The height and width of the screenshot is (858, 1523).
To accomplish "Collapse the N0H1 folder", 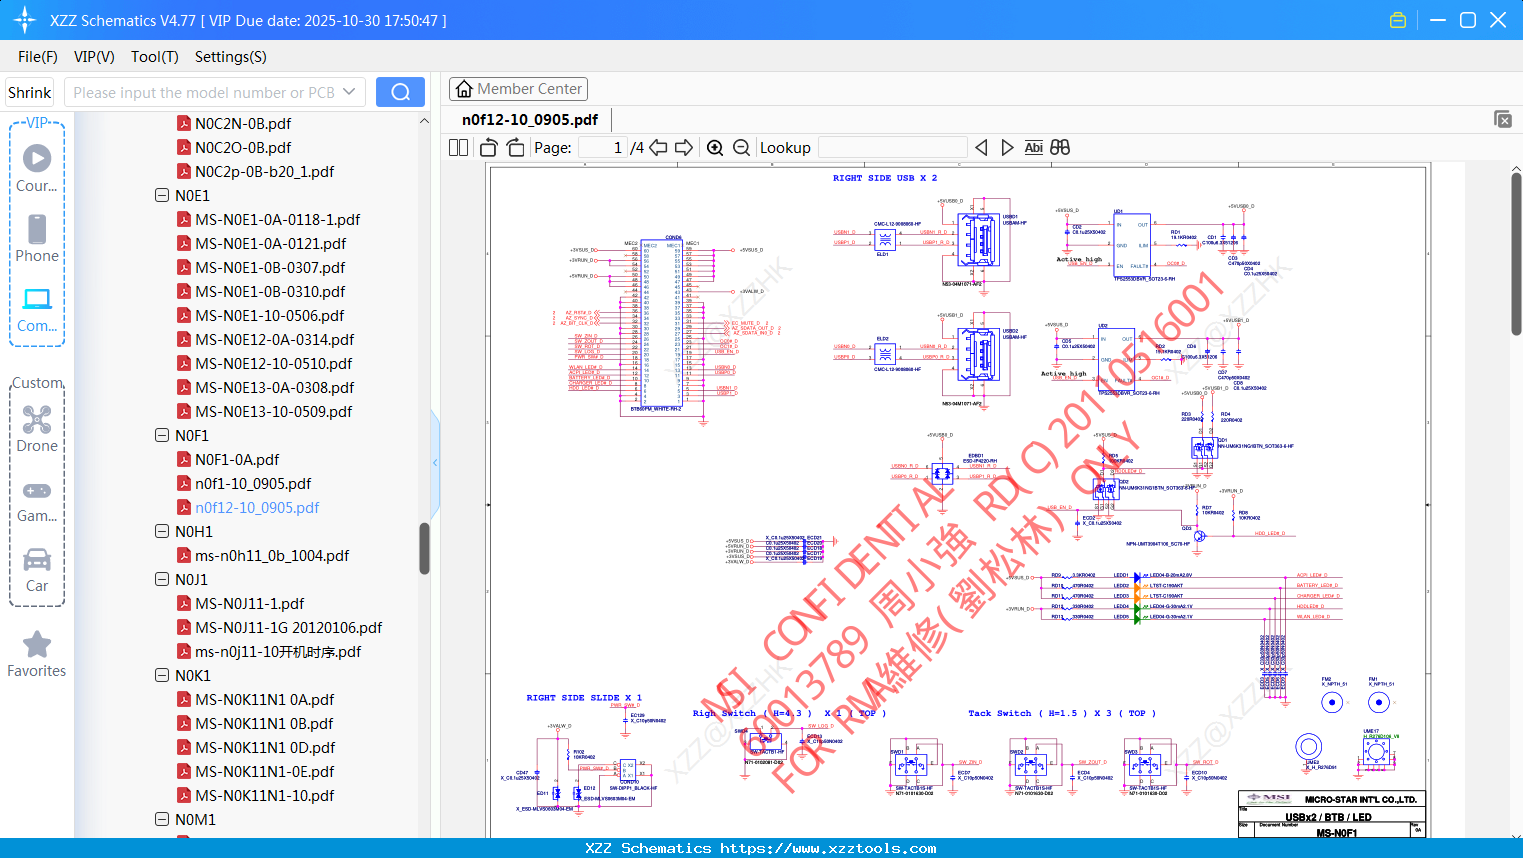I will pos(162,531).
